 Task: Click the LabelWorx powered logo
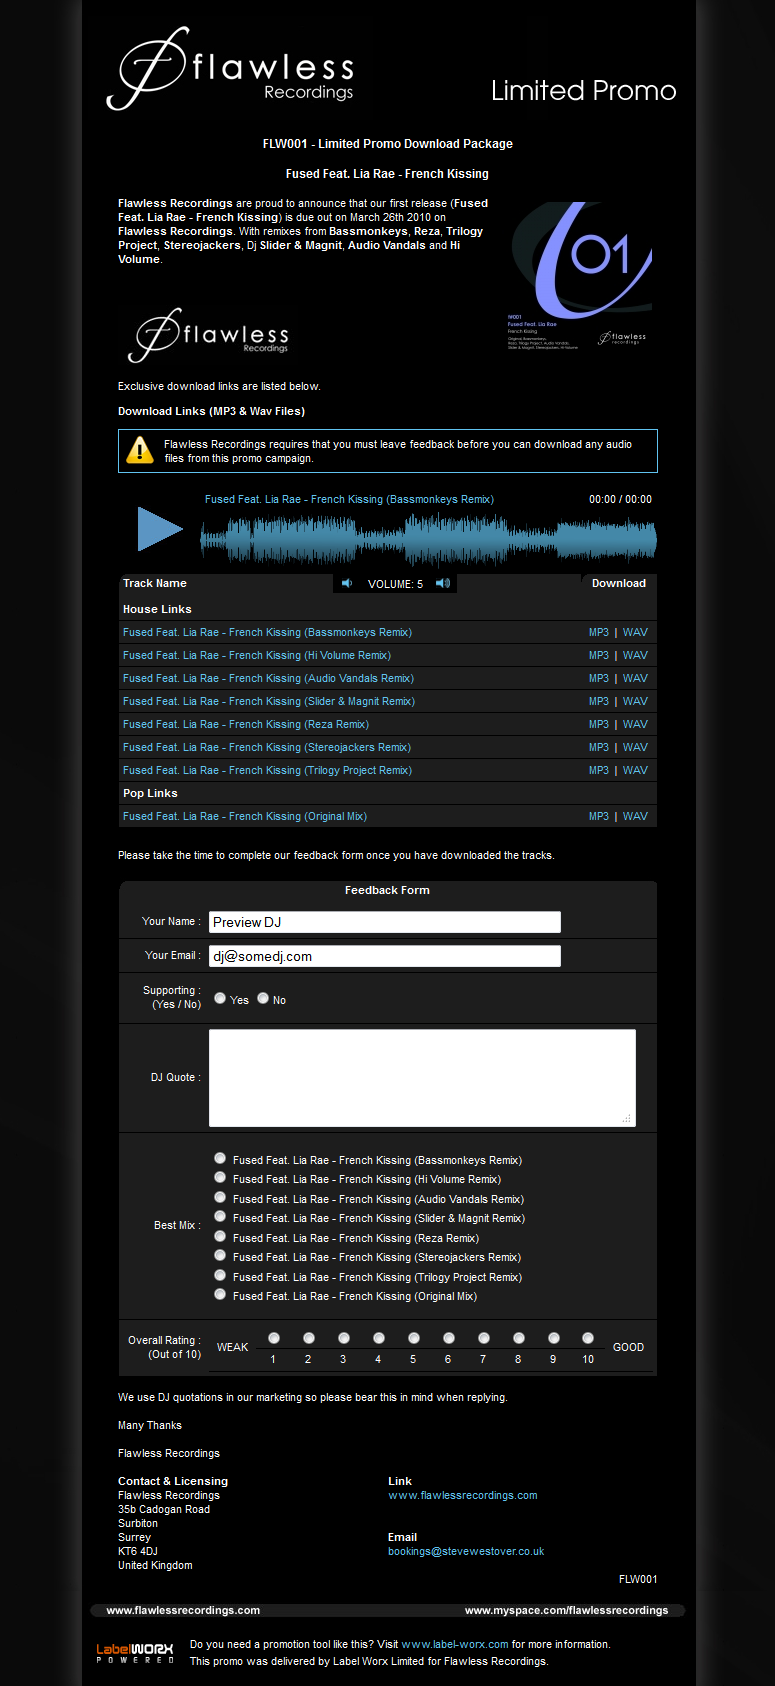click(135, 1653)
